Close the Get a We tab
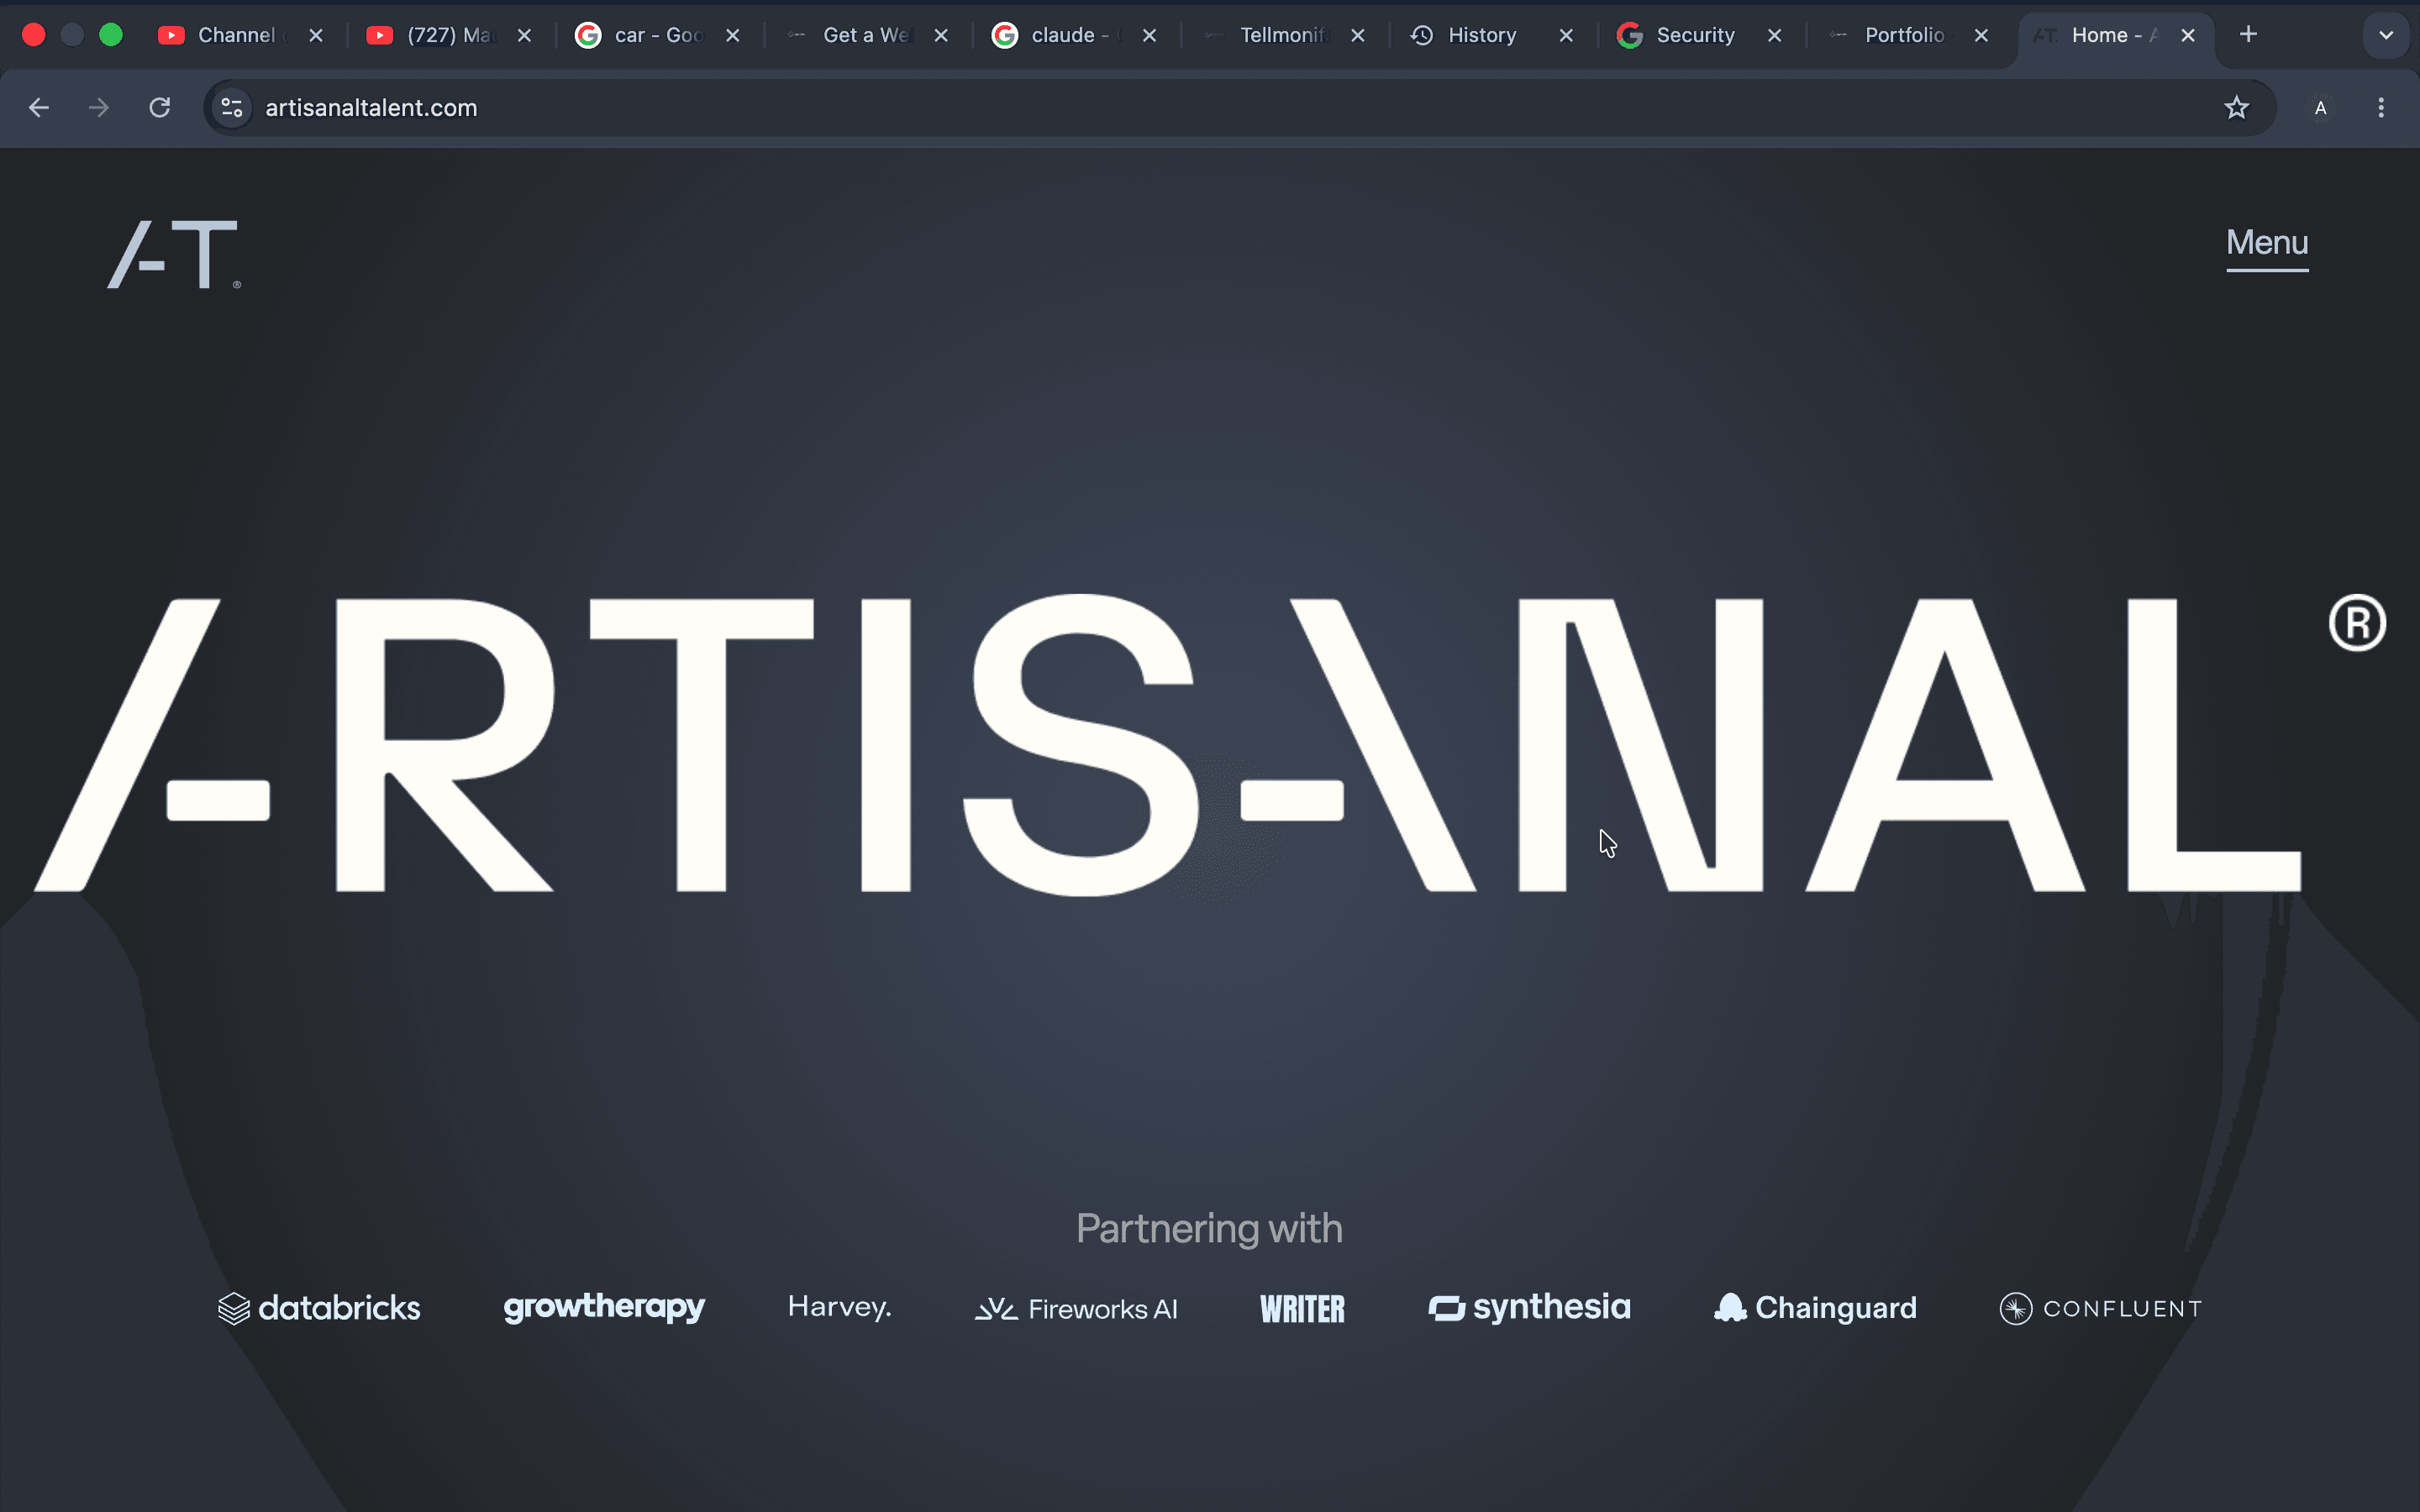This screenshot has width=2420, height=1512. (x=941, y=35)
